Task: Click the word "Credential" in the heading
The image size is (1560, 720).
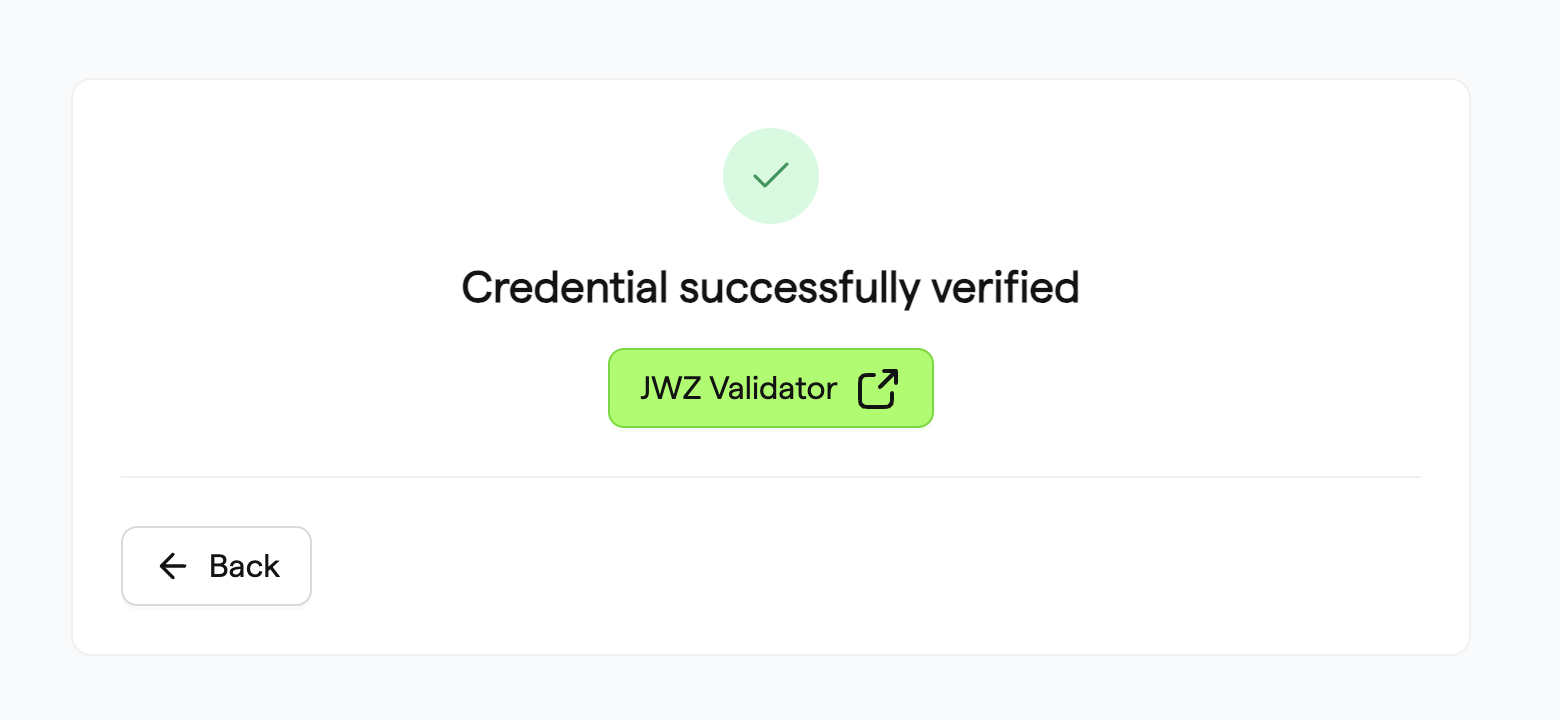Action: pos(564,288)
